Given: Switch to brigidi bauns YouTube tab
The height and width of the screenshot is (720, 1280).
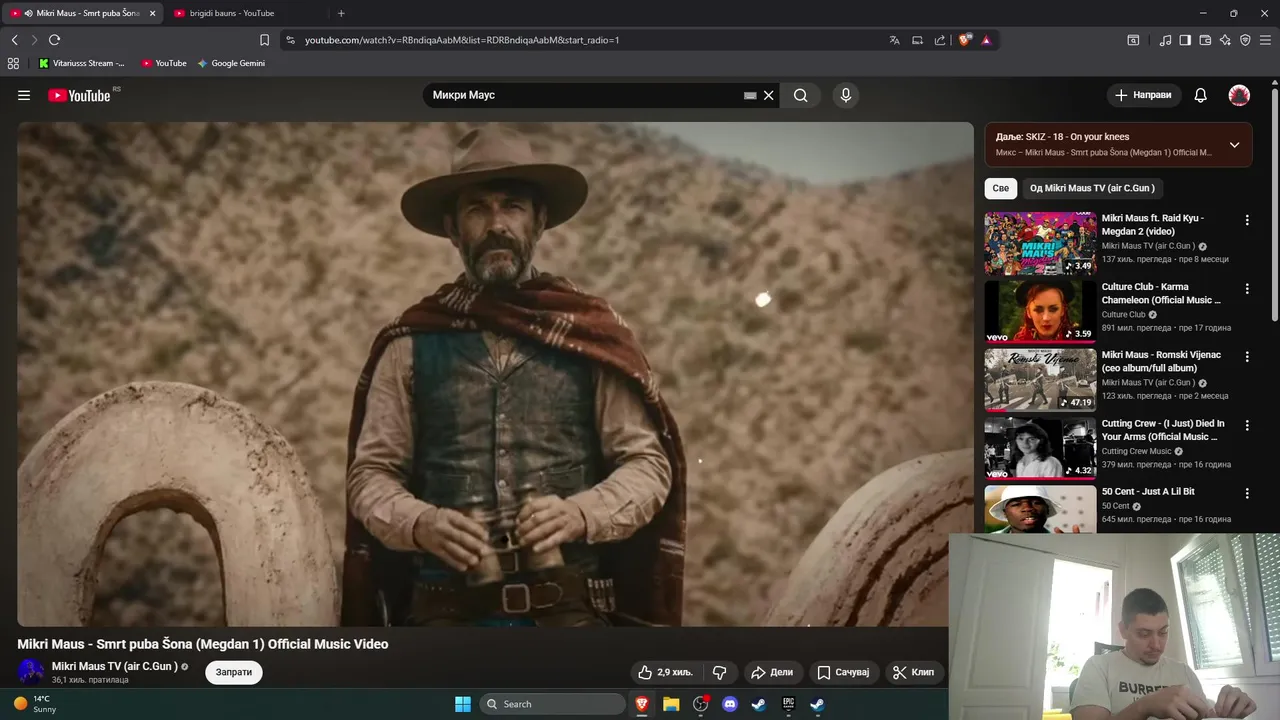Looking at the screenshot, I should click(231, 13).
